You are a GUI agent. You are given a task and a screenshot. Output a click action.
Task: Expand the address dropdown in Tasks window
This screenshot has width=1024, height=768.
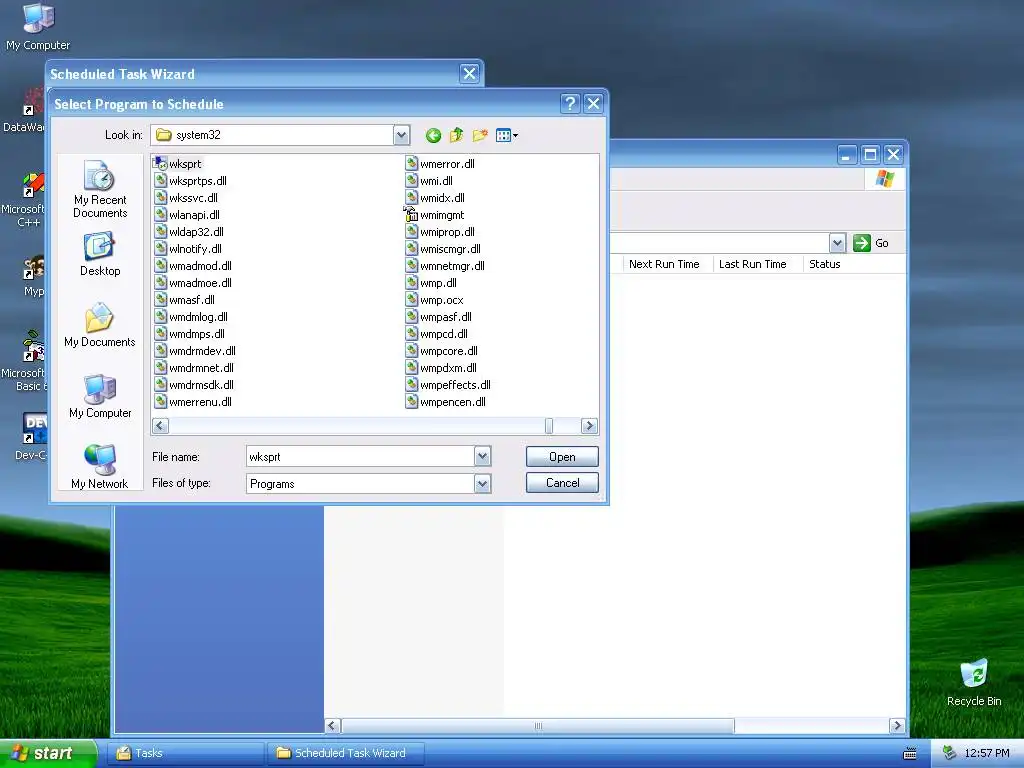click(837, 243)
